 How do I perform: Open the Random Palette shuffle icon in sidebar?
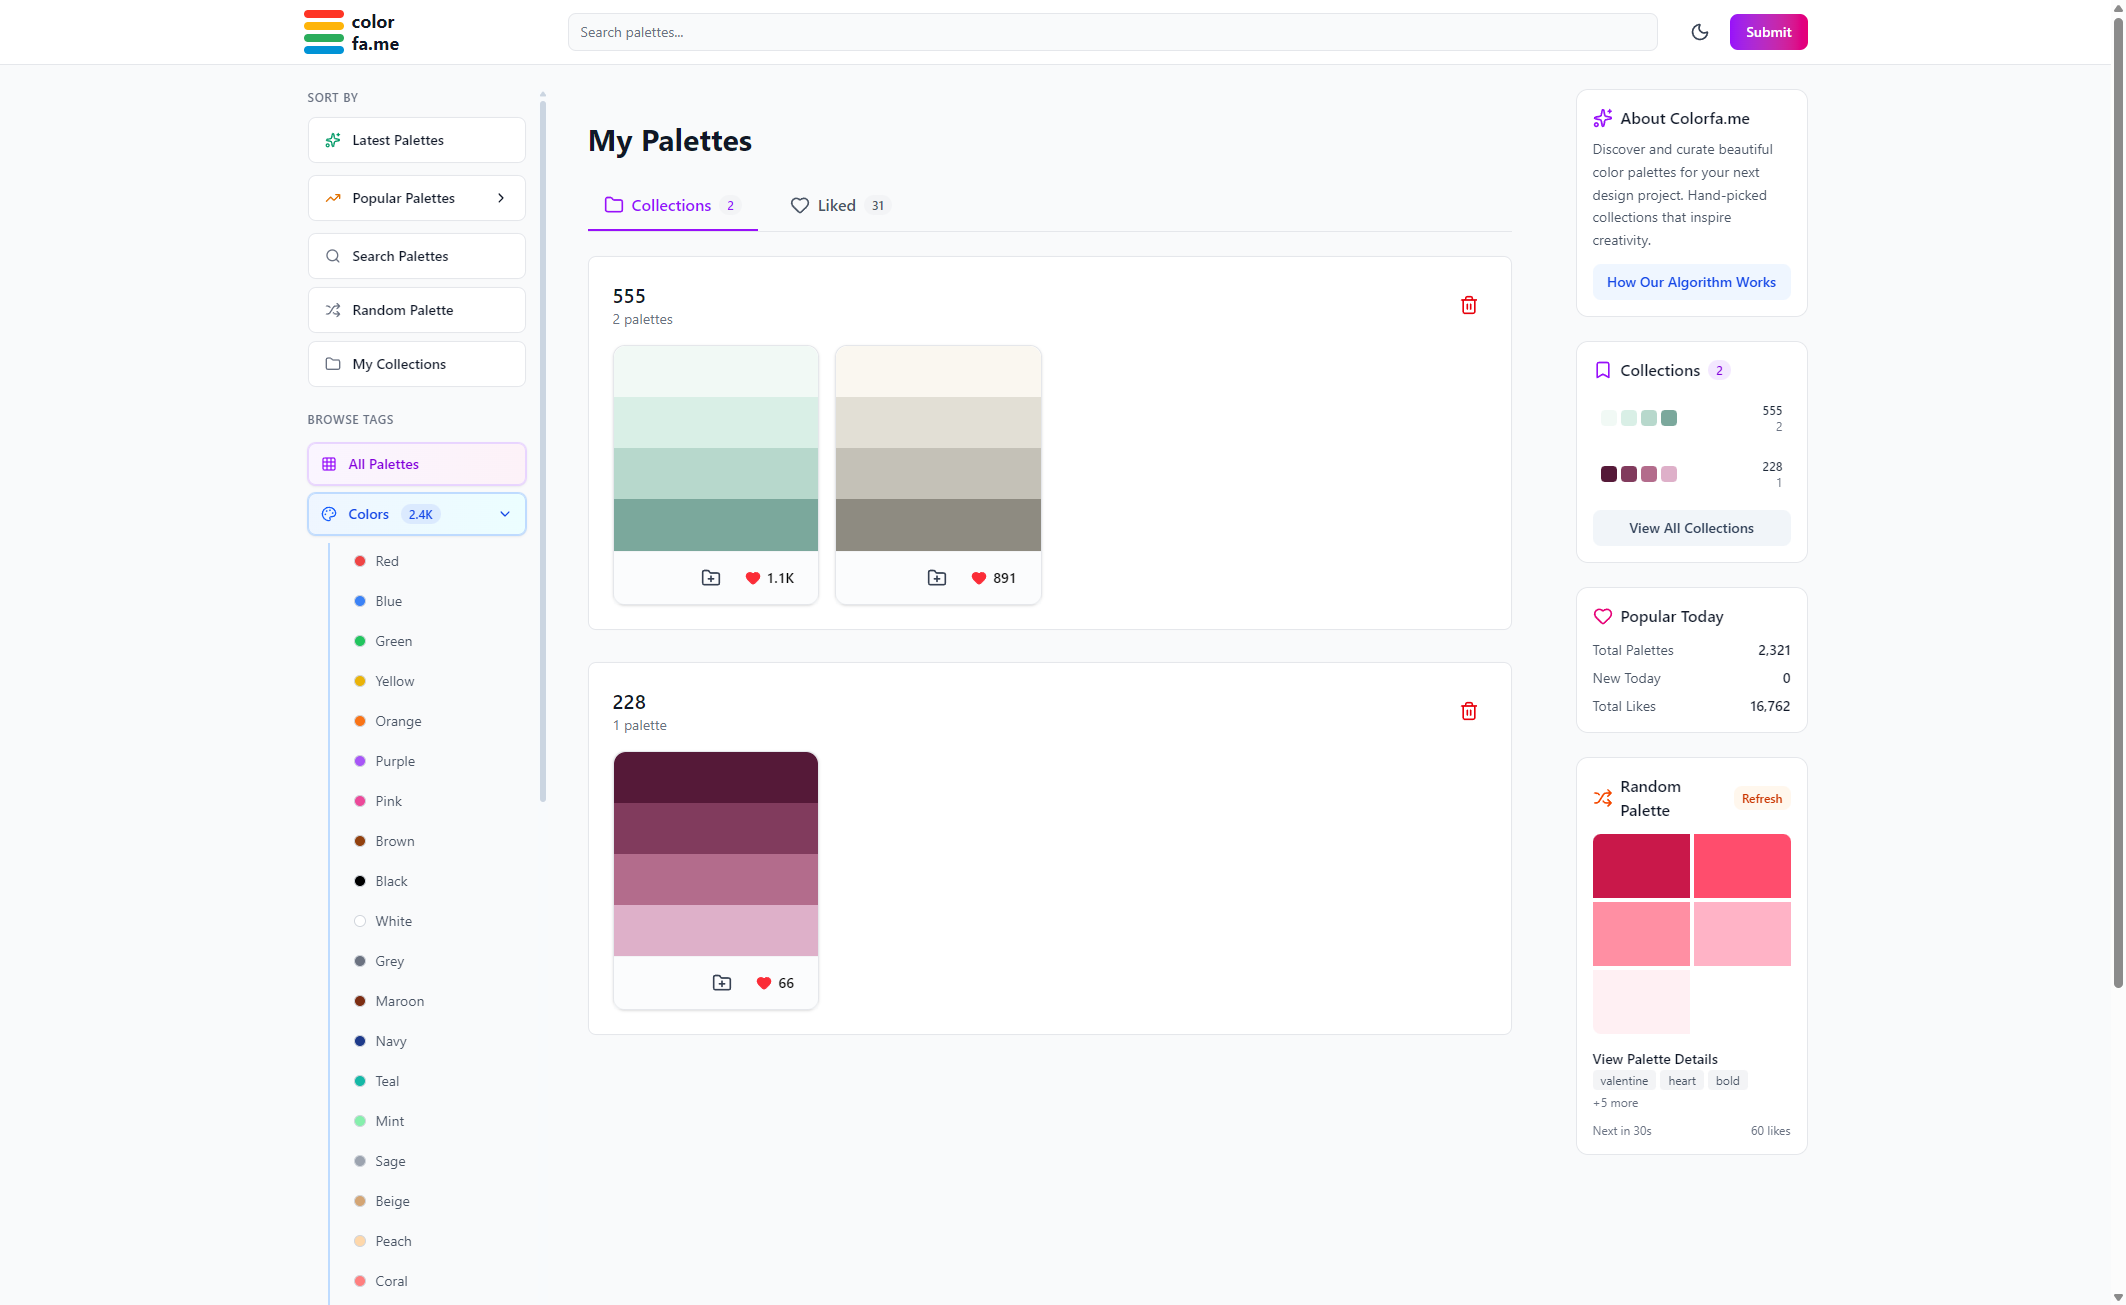tap(333, 310)
